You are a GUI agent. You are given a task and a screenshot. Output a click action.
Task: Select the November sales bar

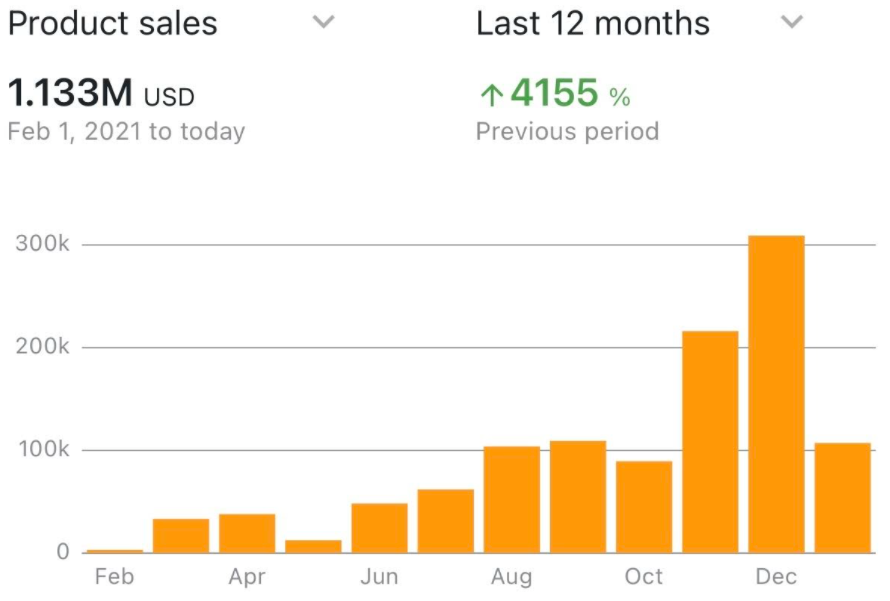(710, 441)
